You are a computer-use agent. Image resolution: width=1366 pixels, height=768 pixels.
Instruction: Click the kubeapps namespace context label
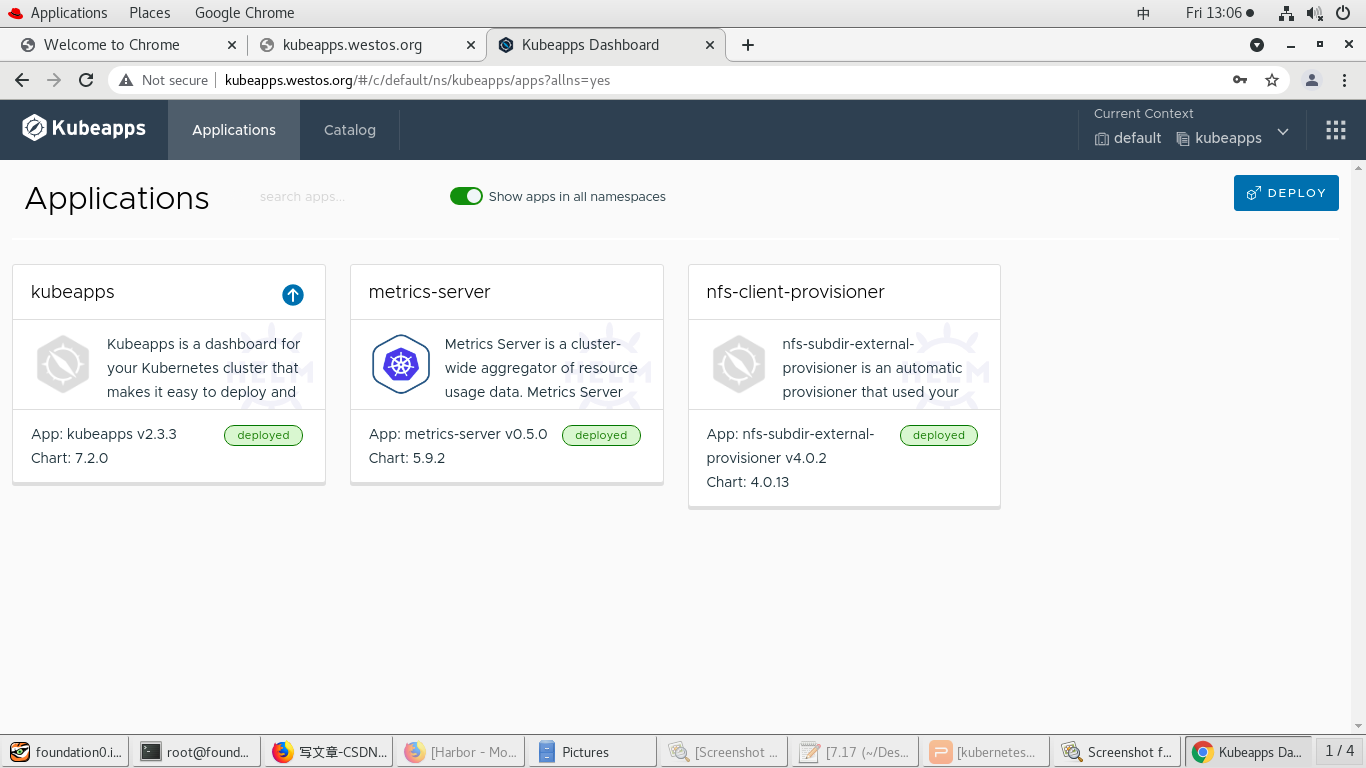point(1219,138)
